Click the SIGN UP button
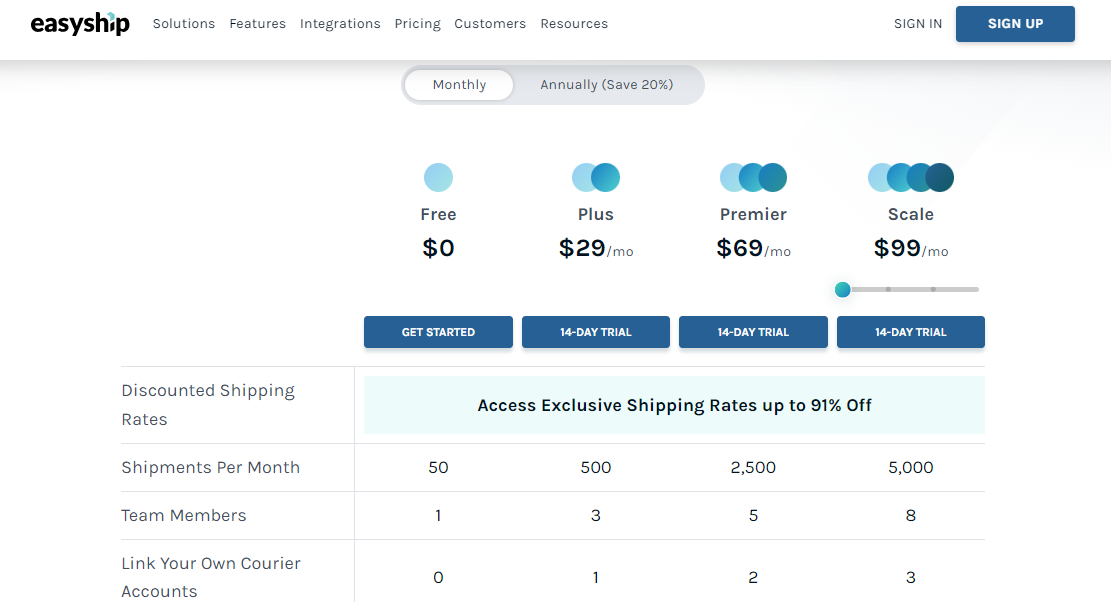This screenshot has width=1111, height=602. pyautogui.click(x=1015, y=24)
